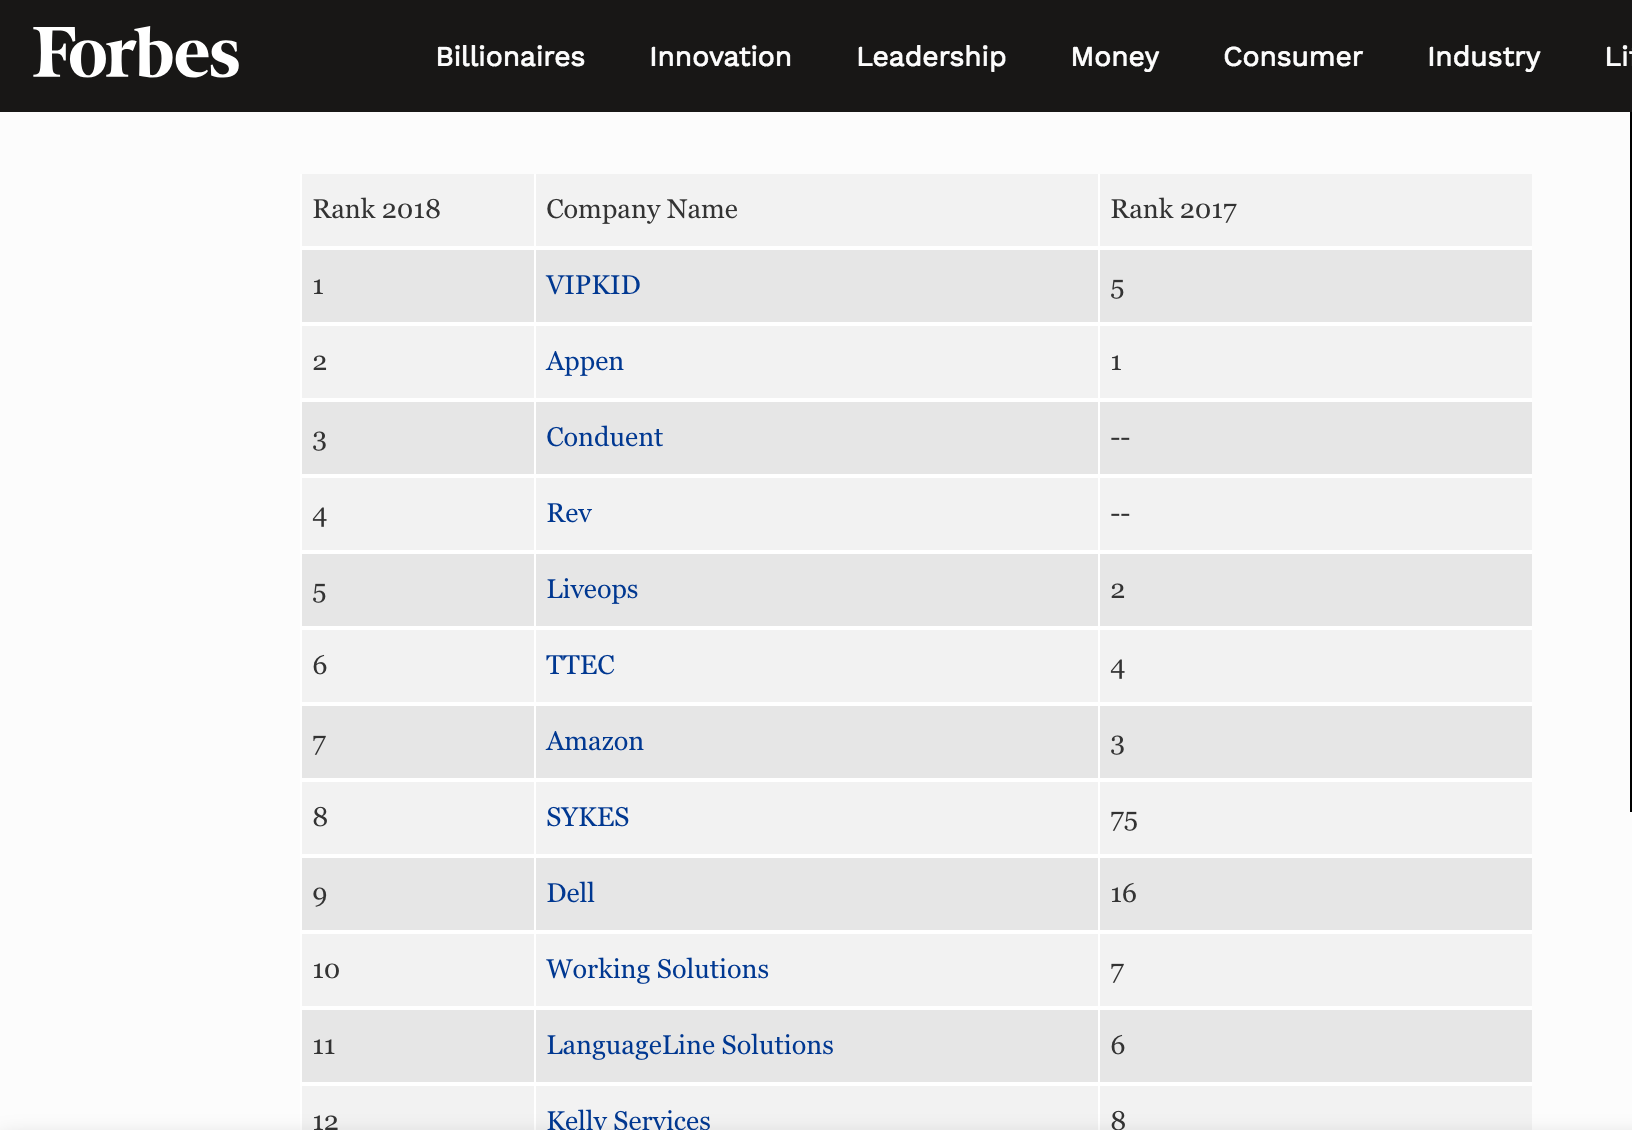Click the Forbes logo
1632x1130 pixels.
136,53
